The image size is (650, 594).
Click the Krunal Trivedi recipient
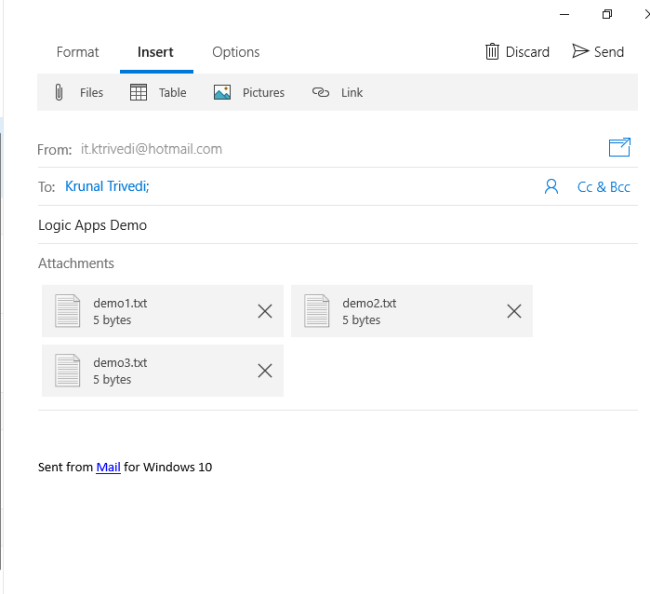[107, 187]
